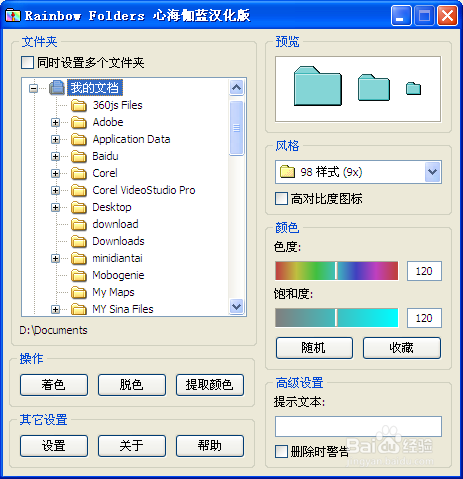The image size is (463, 479).
Task: Click the 随机 random color button
Action: [314, 348]
